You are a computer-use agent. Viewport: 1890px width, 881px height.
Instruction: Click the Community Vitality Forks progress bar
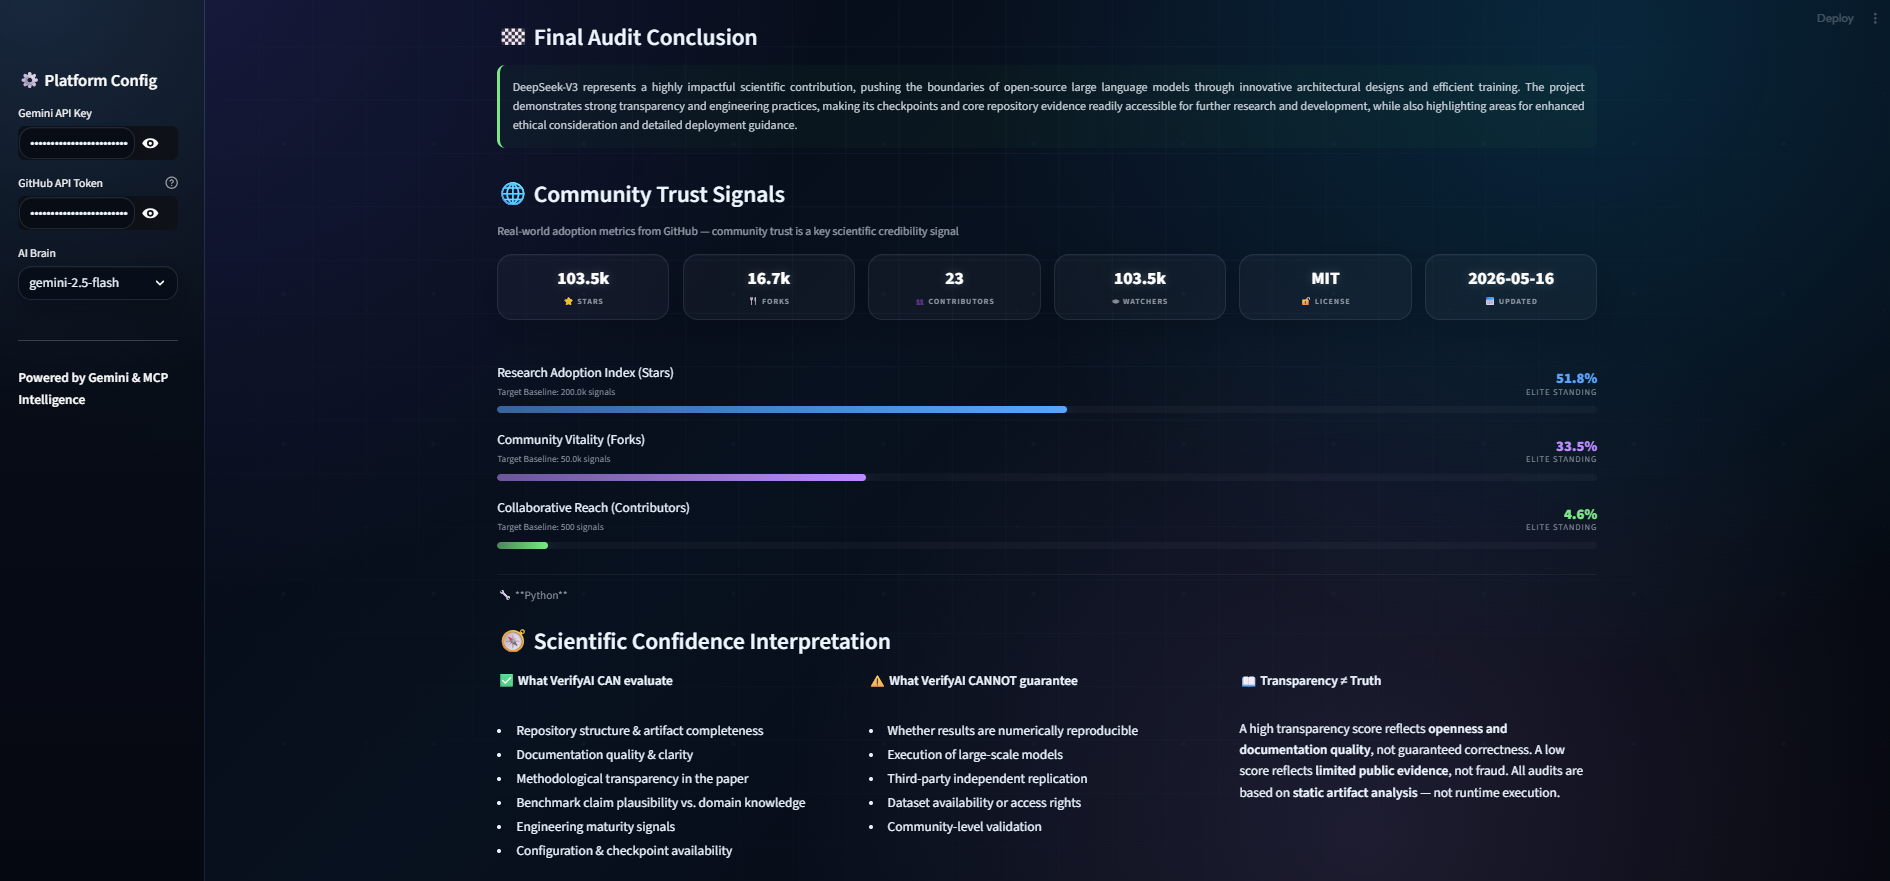(1047, 477)
